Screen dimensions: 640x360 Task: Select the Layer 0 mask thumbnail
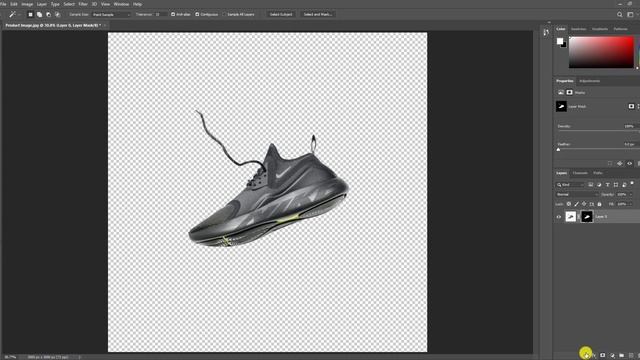587,217
